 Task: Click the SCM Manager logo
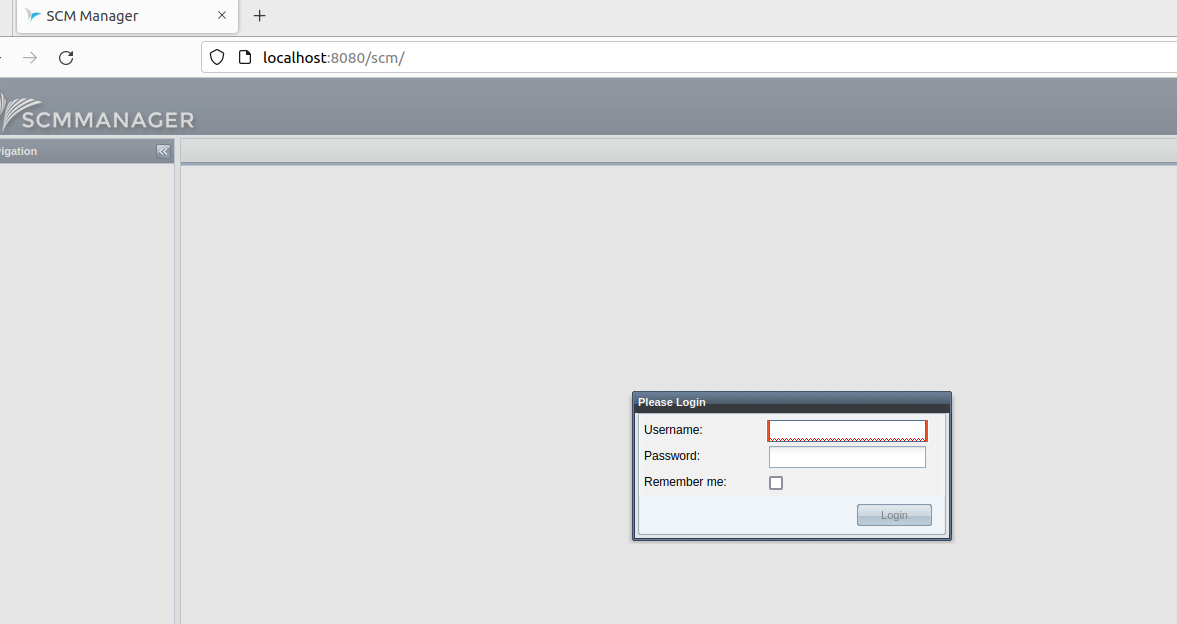pyautogui.click(x=97, y=113)
